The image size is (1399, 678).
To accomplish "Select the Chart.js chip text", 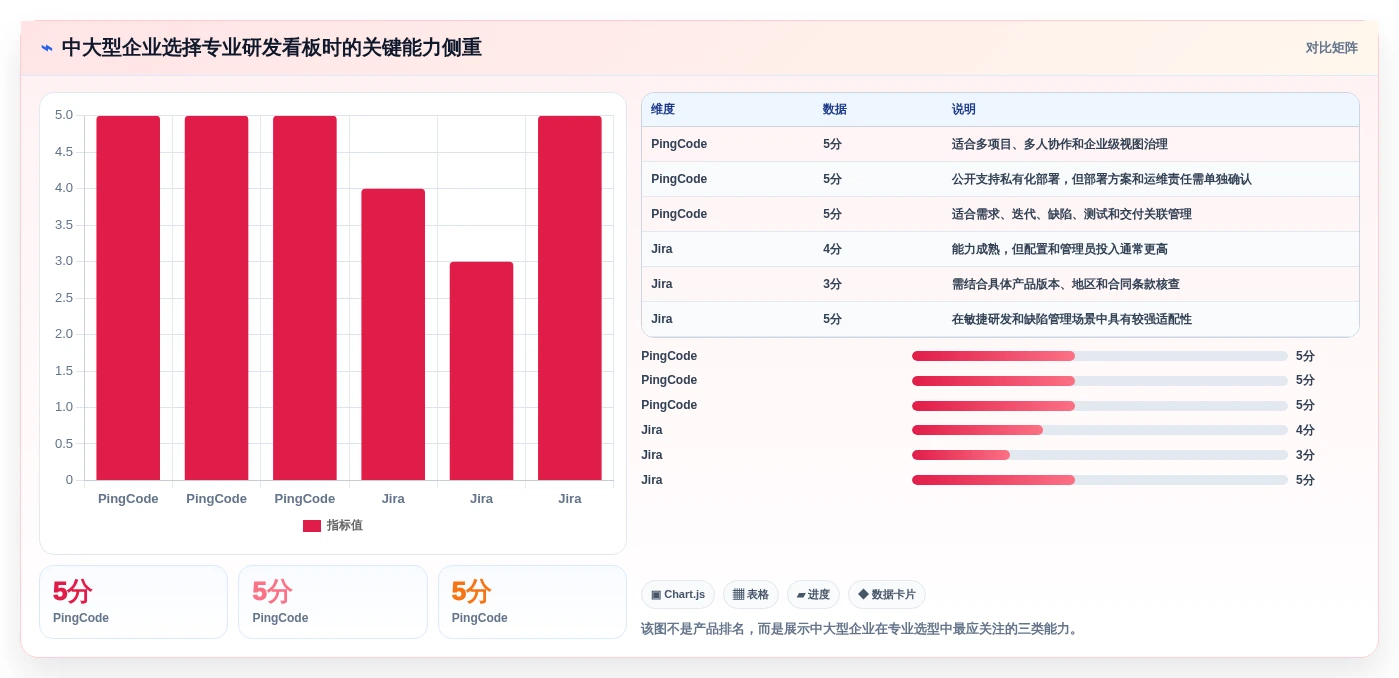I will click(684, 595).
